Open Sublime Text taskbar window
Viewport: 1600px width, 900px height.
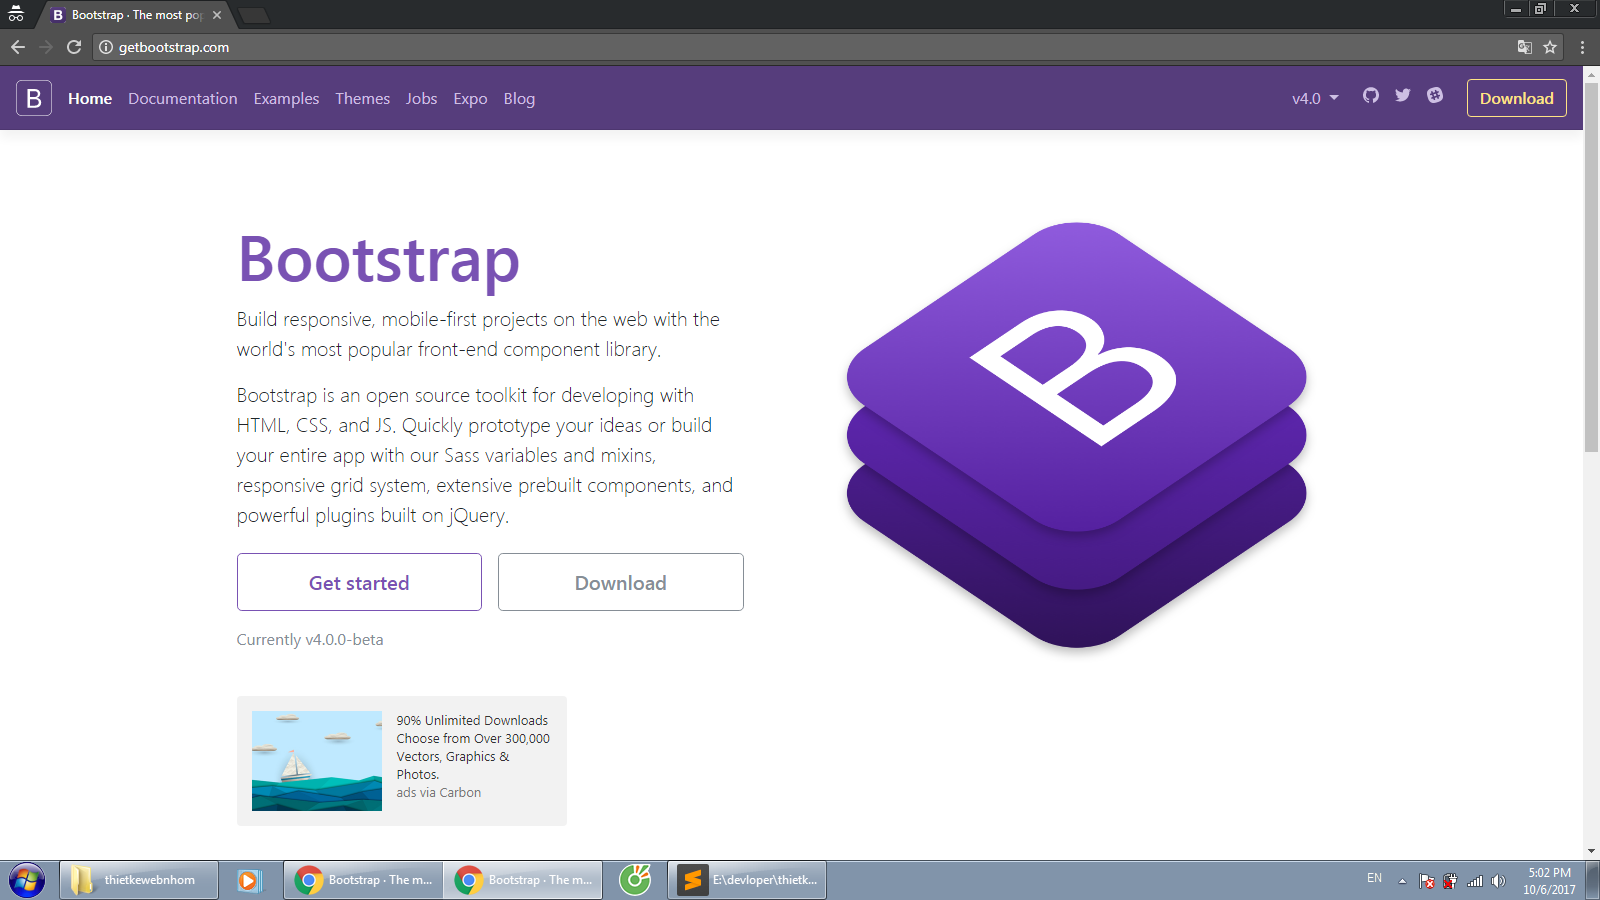(747, 880)
